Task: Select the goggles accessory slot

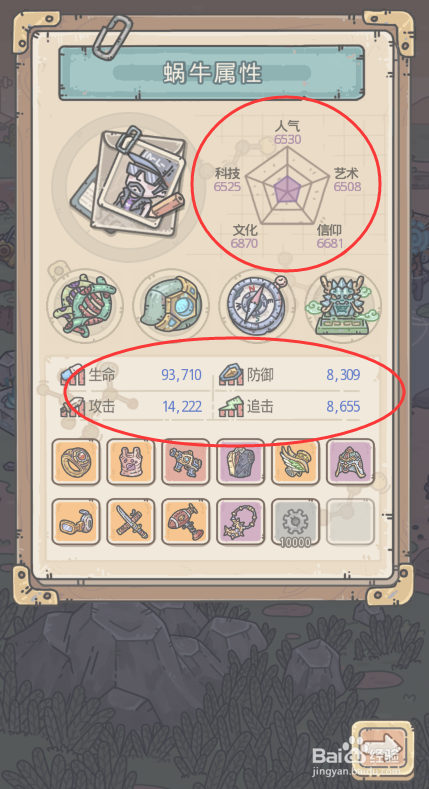Action: point(75,521)
